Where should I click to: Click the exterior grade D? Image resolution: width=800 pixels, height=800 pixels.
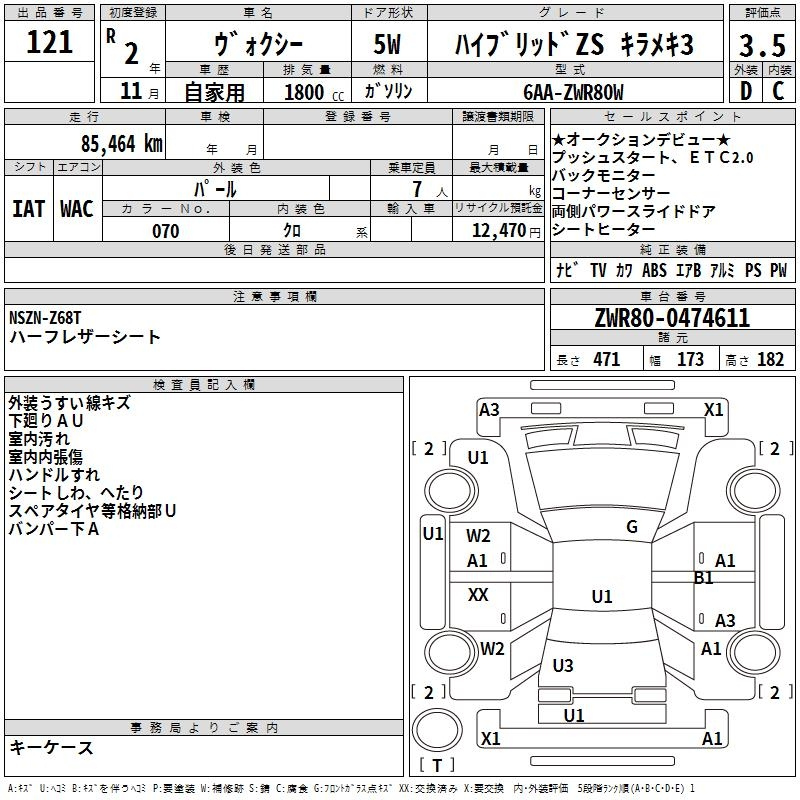click(x=745, y=91)
